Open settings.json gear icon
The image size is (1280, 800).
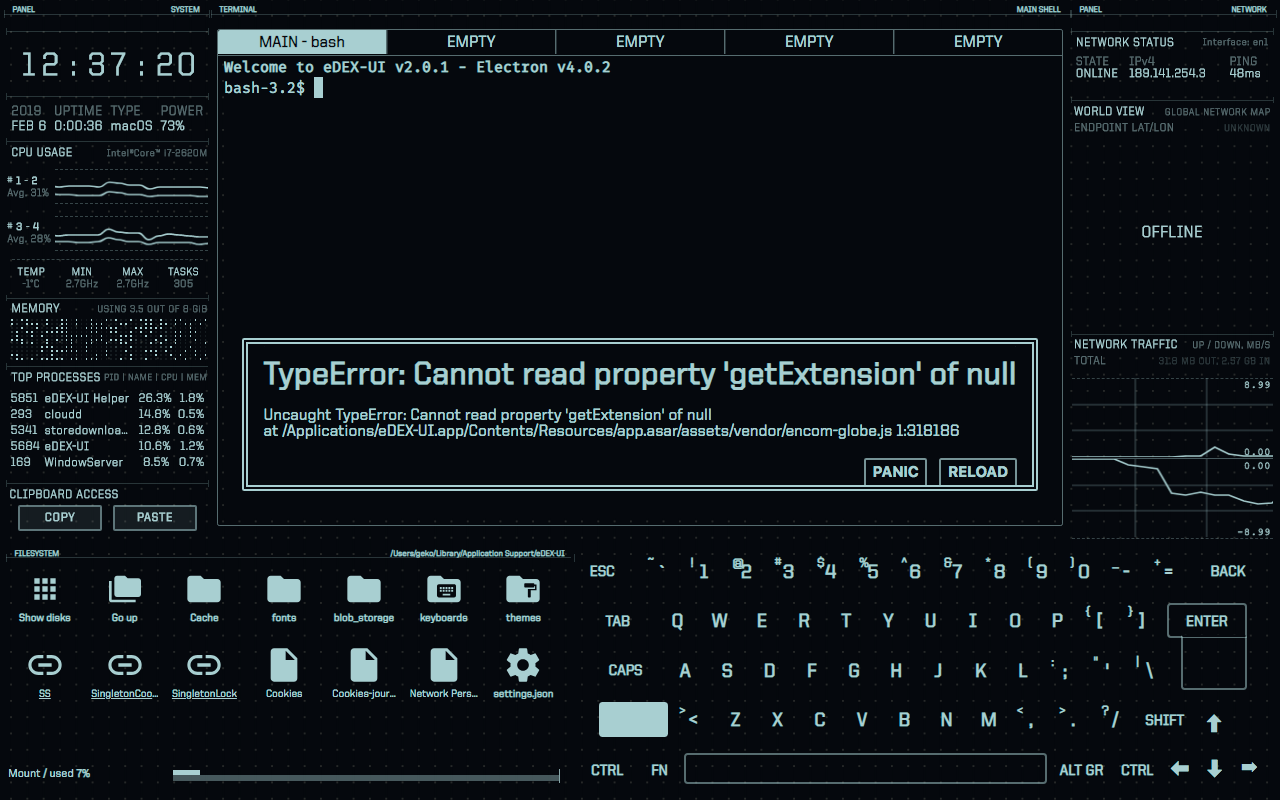pyautogui.click(x=523, y=665)
